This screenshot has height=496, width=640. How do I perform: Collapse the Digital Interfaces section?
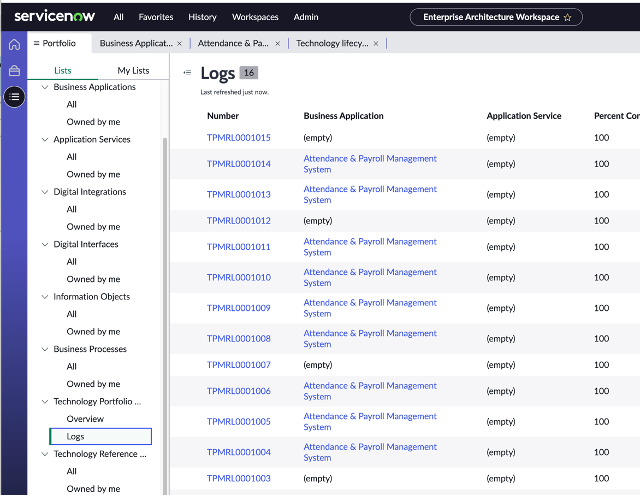[45, 244]
